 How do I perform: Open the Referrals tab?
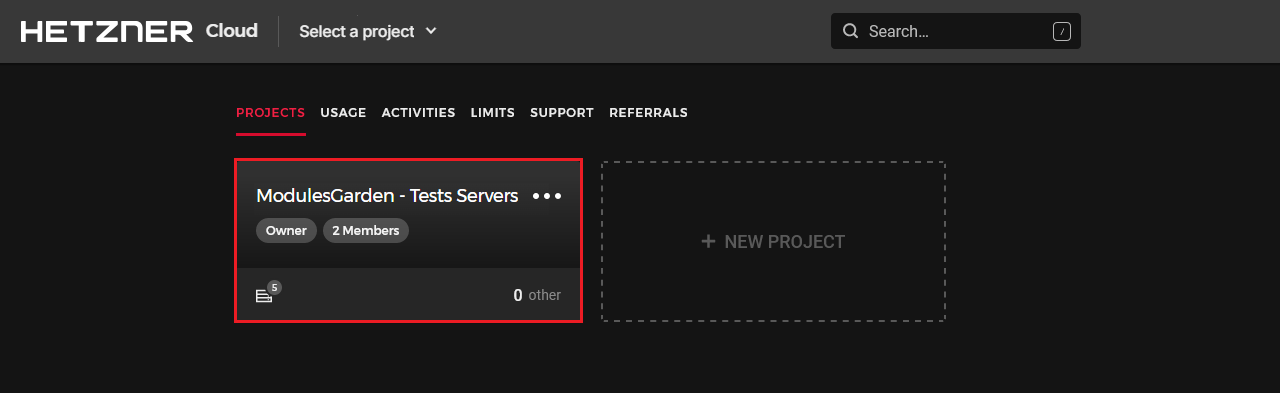(x=648, y=113)
